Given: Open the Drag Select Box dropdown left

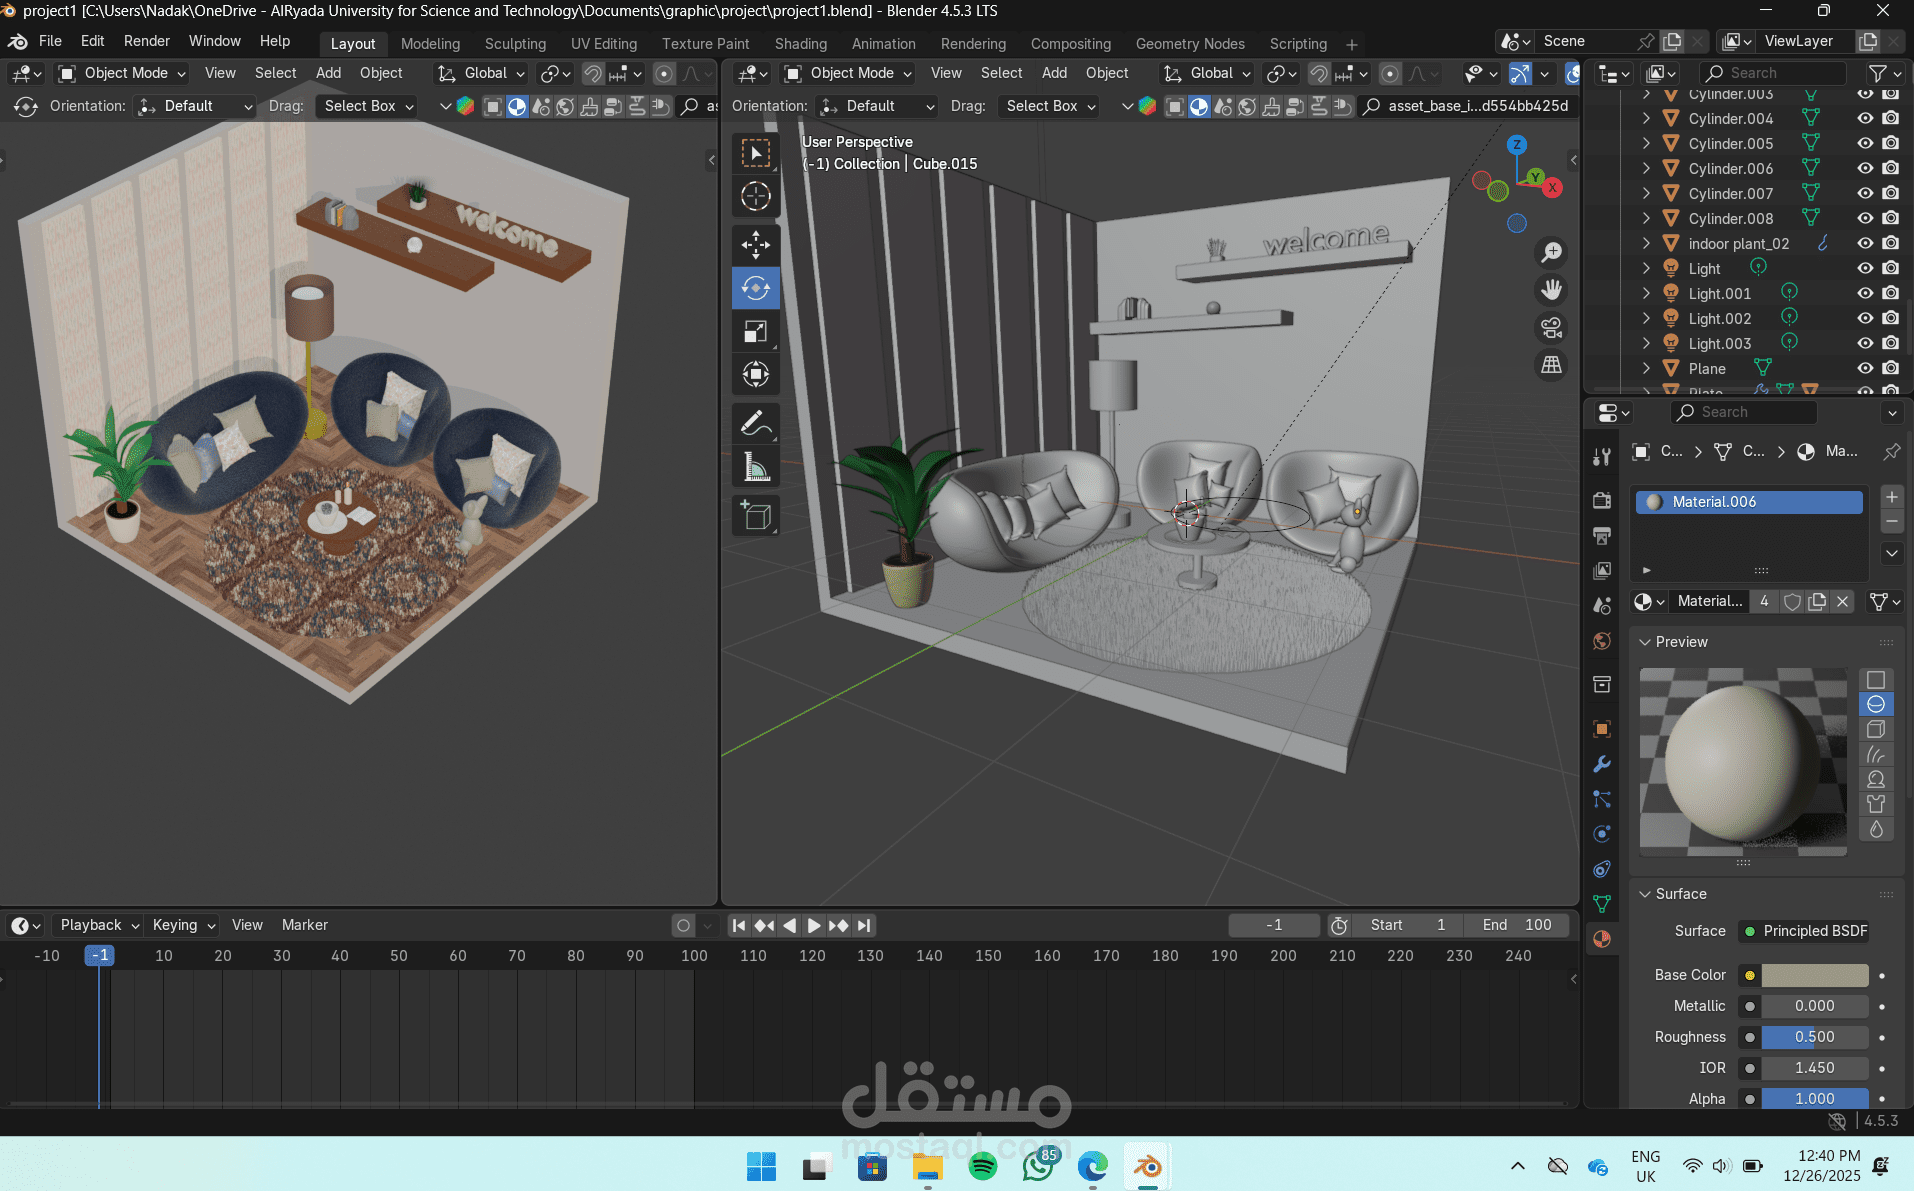Looking at the screenshot, I should [x=368, y=106].
